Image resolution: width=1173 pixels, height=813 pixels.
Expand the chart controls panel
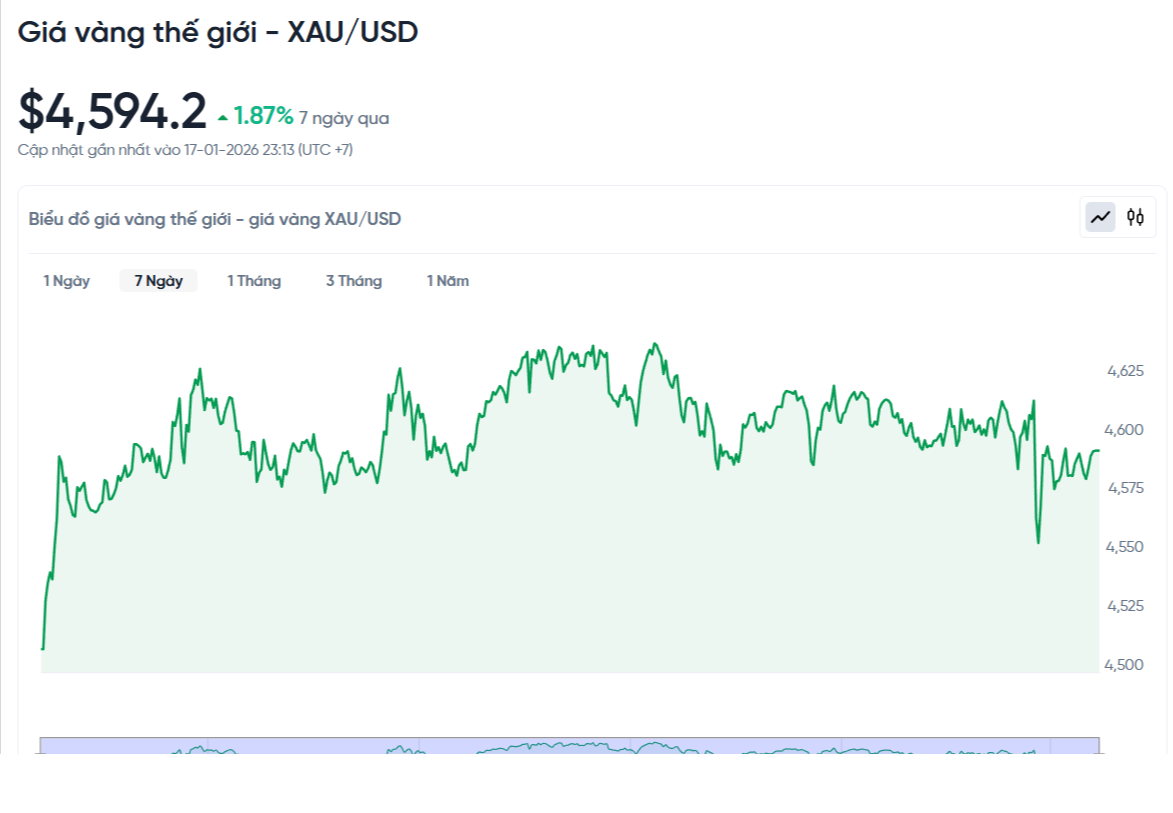(x=1118, y=216)
